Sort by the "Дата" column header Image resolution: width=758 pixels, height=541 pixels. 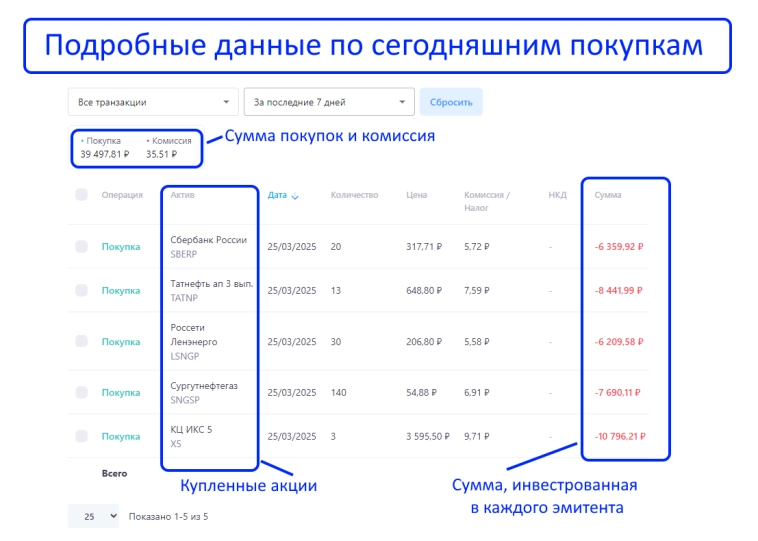pyautogui.click(x=277, y=195)
